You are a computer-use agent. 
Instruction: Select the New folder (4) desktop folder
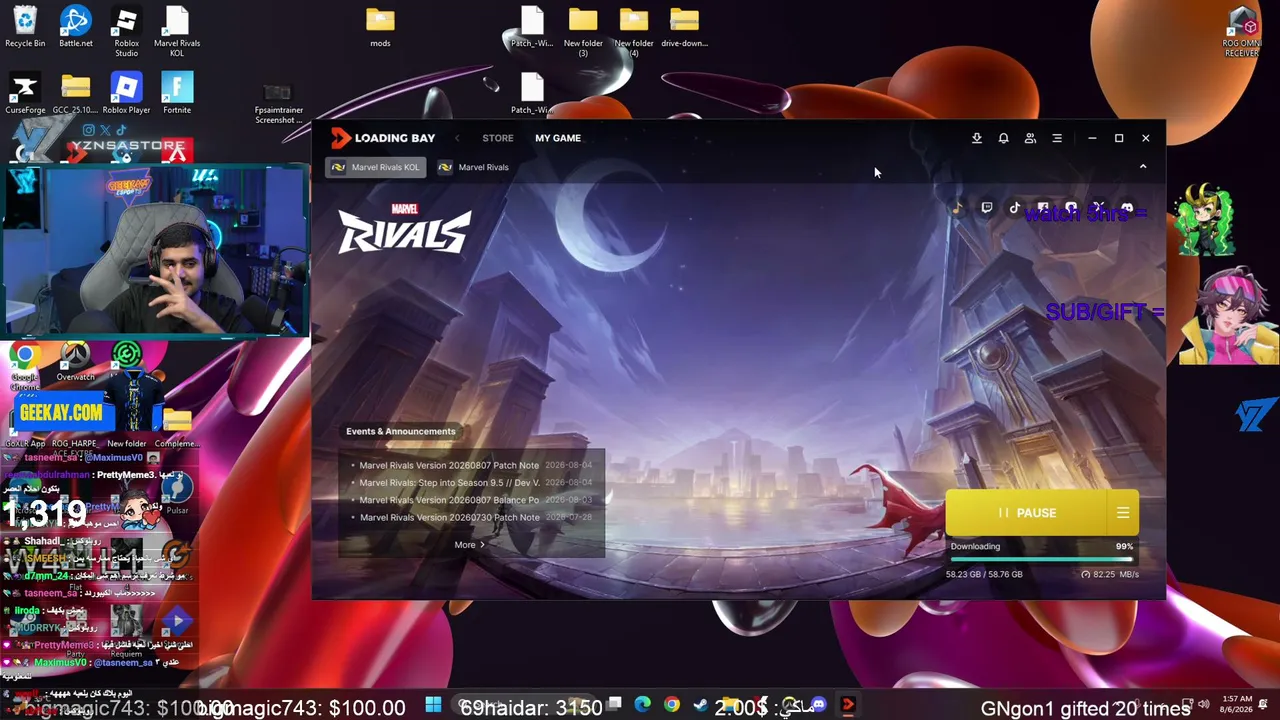click(634, 32)
